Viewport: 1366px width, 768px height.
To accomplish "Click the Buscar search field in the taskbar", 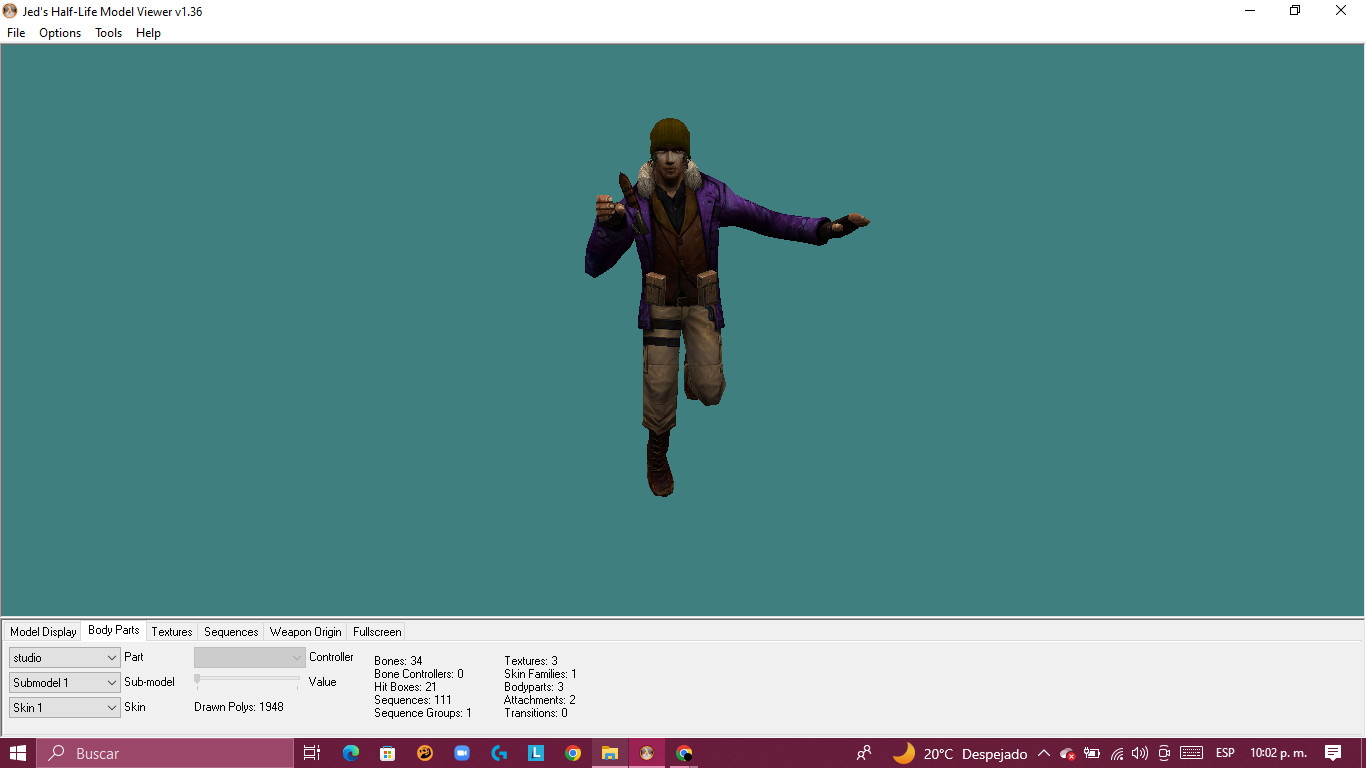I will (x=165, y=753).
